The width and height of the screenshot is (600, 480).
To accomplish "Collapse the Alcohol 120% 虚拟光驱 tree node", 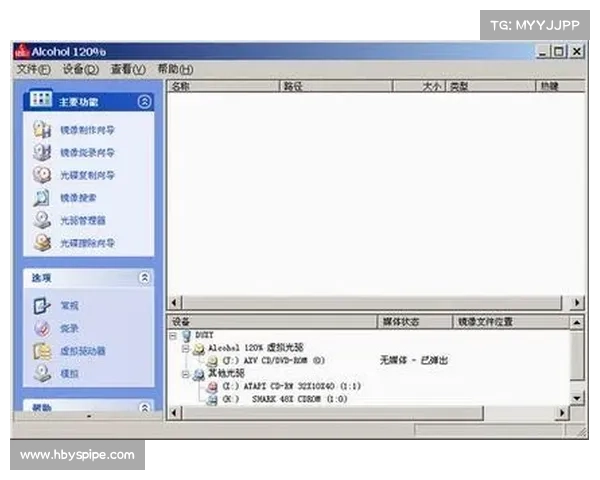I will tap(186, 348).
